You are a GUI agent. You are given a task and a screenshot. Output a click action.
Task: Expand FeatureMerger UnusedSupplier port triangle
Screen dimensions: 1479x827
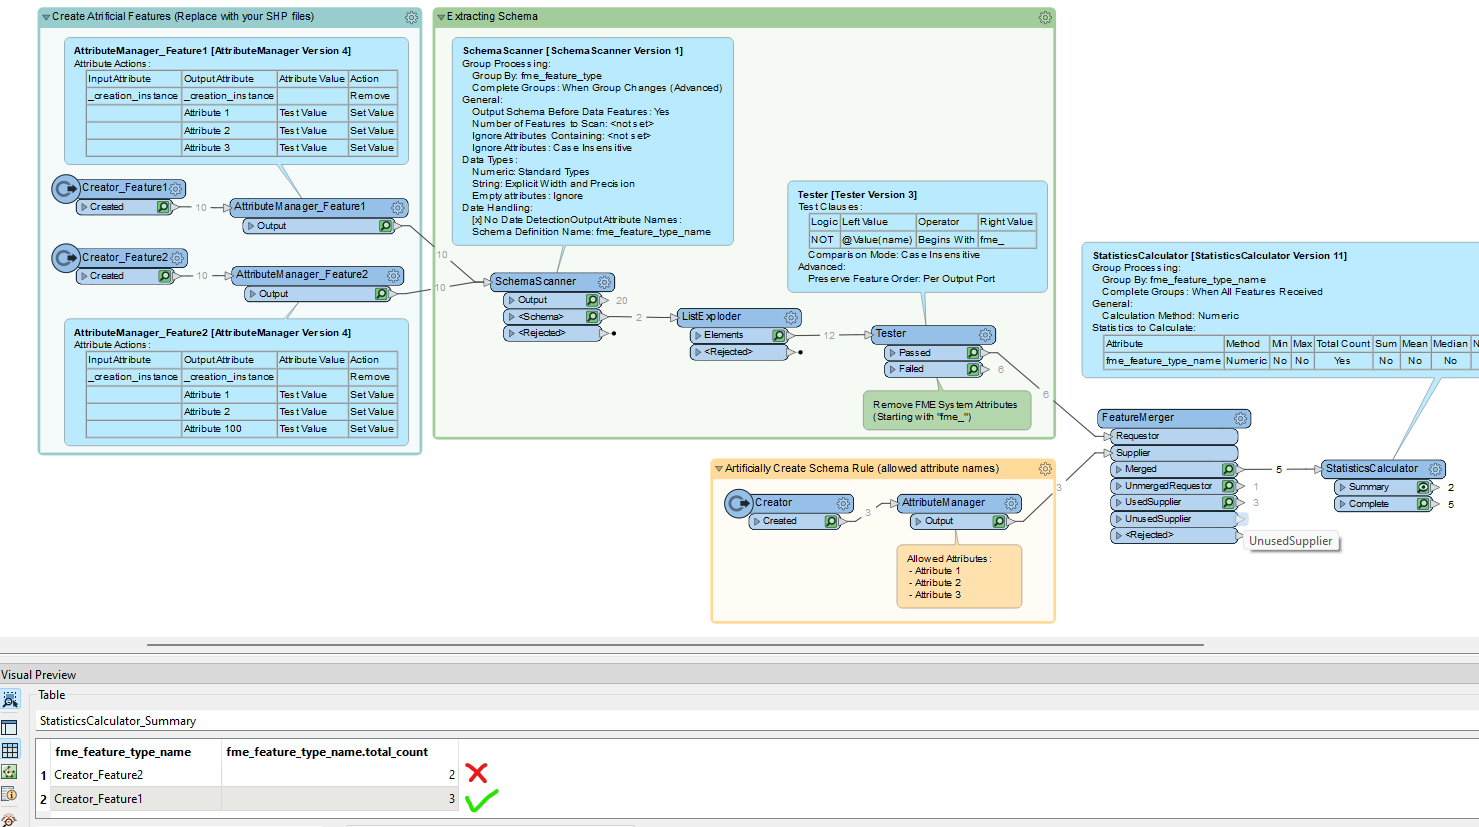click(x=1119, y=519)
